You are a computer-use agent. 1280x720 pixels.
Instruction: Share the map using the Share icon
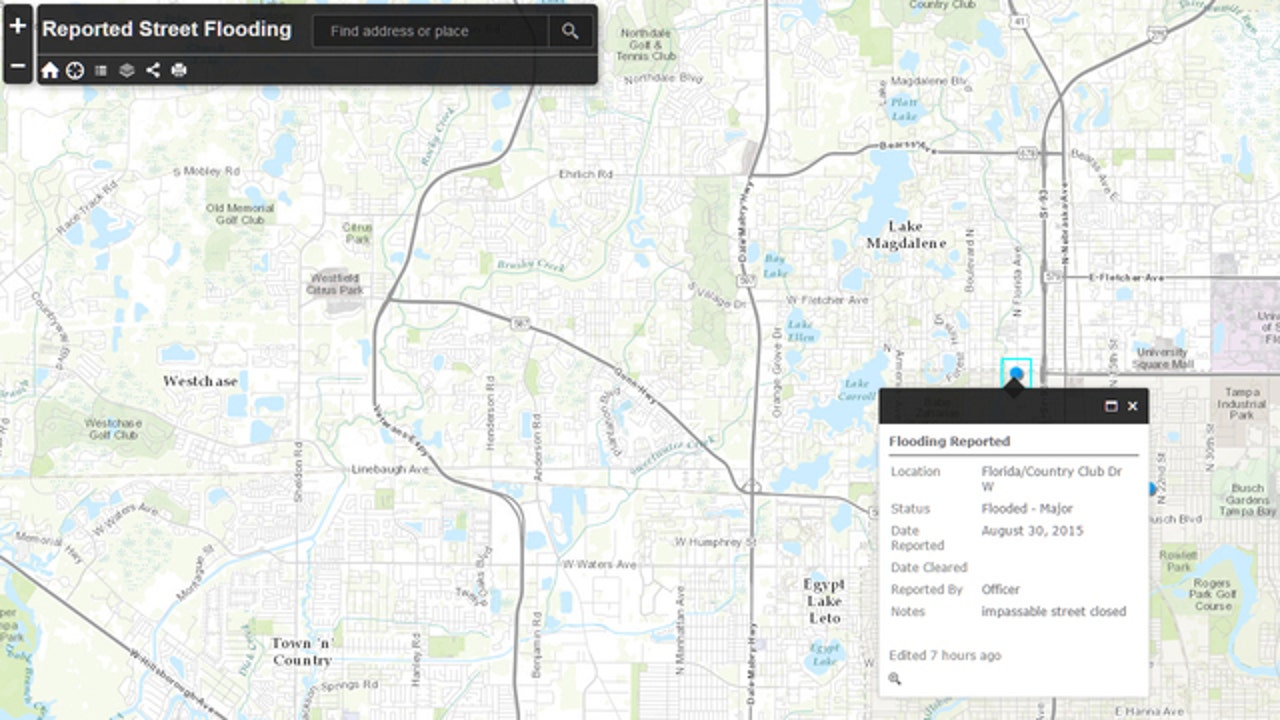click(x=152, y=70)
